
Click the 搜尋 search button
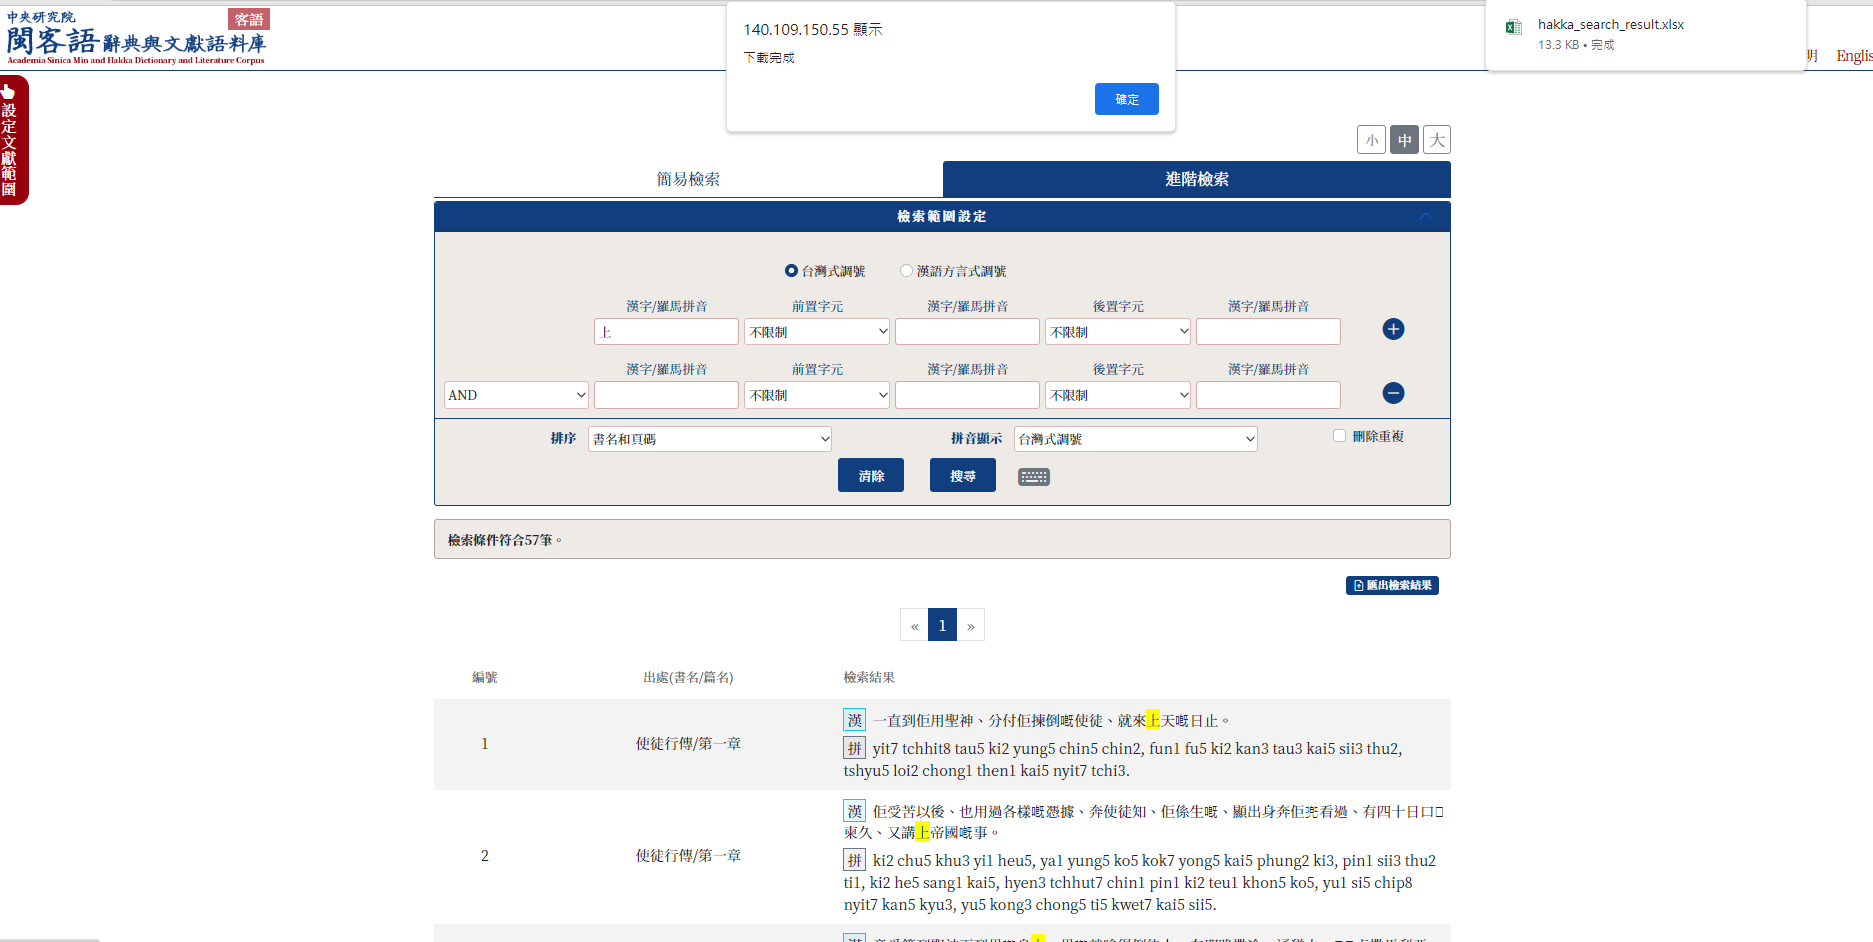963,476
